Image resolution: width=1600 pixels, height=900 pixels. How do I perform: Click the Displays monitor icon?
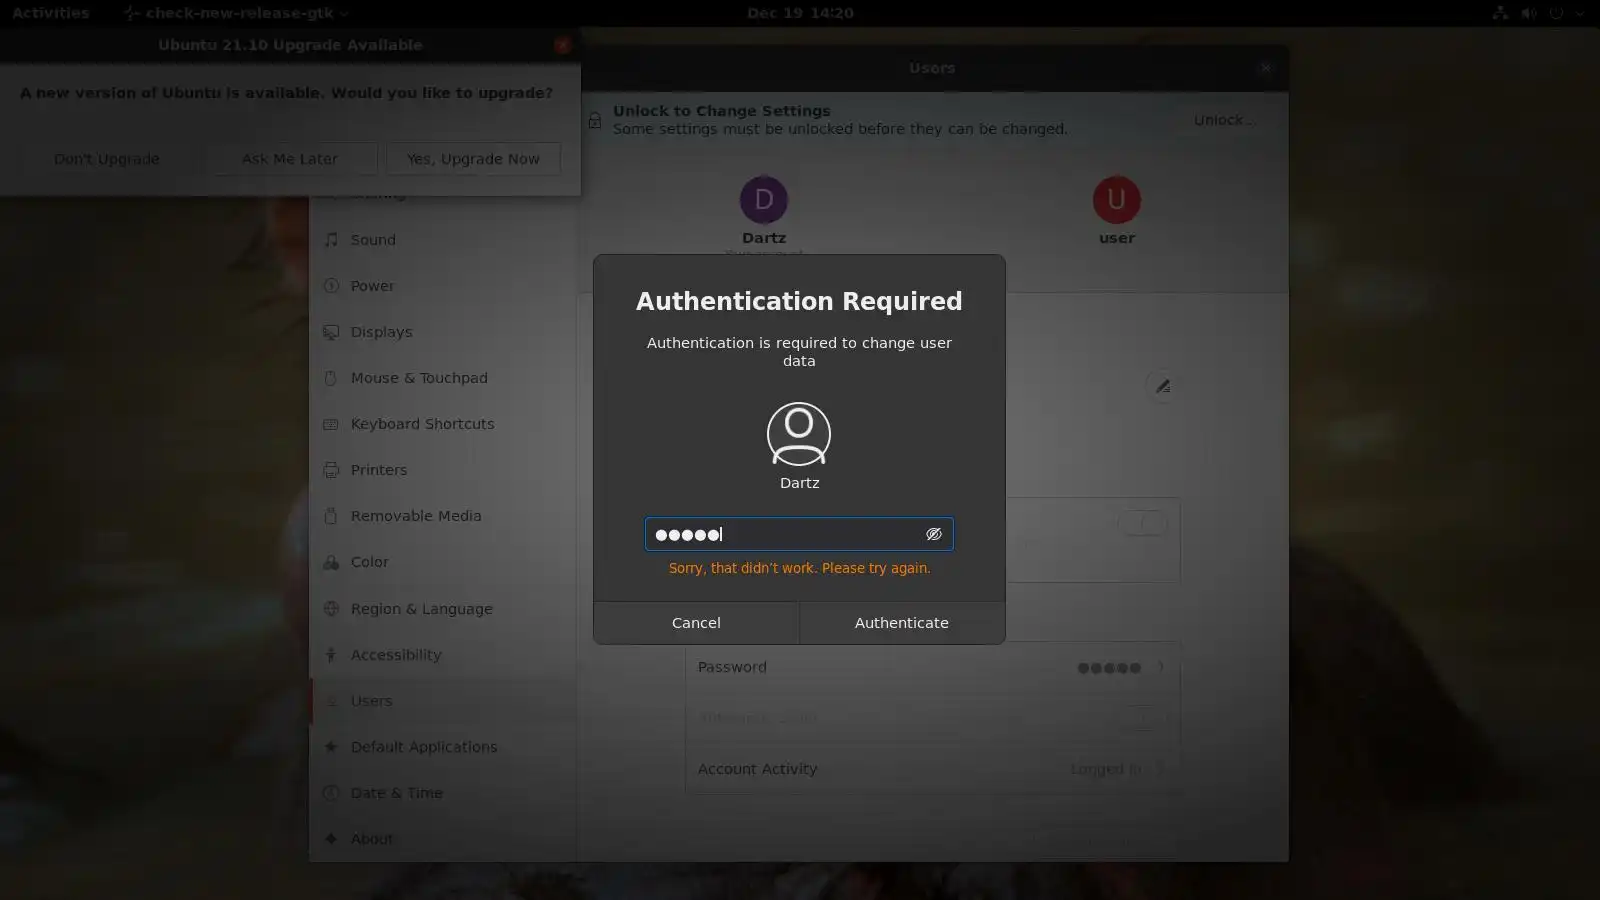point(331,332)
